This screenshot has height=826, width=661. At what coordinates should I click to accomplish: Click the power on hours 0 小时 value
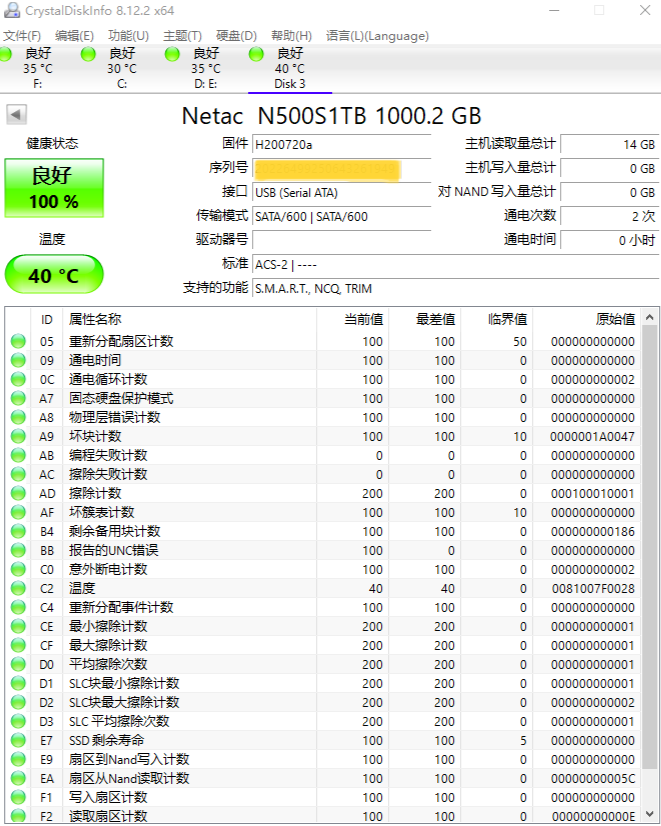pyautogui.click(x=609, y=240)
